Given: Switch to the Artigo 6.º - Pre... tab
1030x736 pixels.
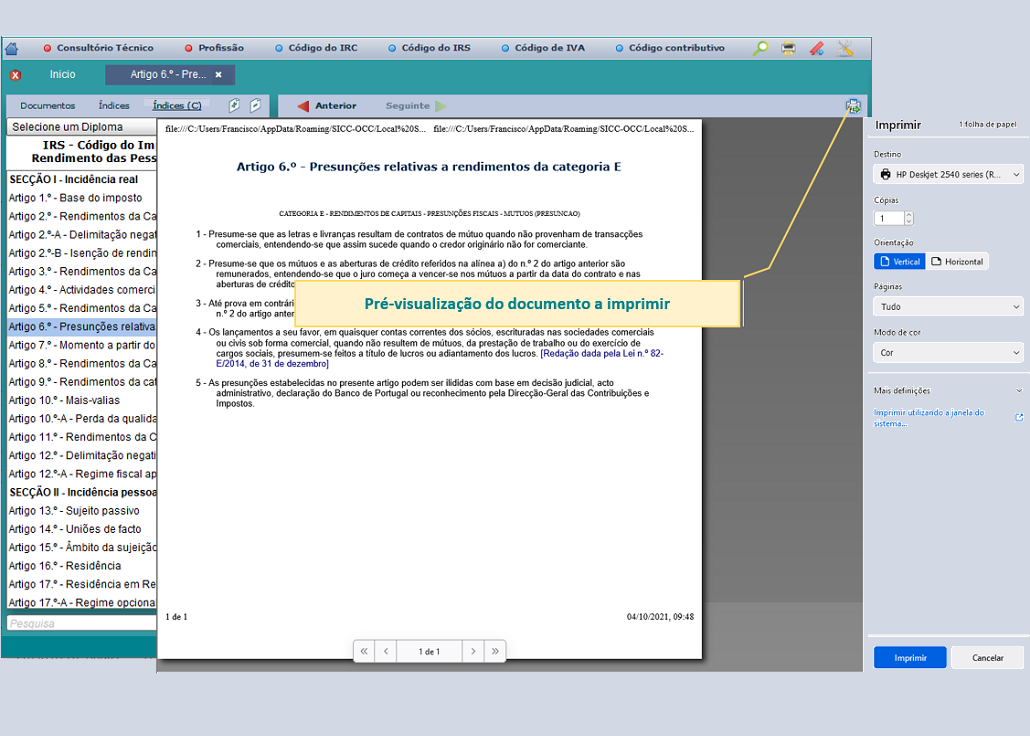Looking at the screenshot, I should 169,75.
